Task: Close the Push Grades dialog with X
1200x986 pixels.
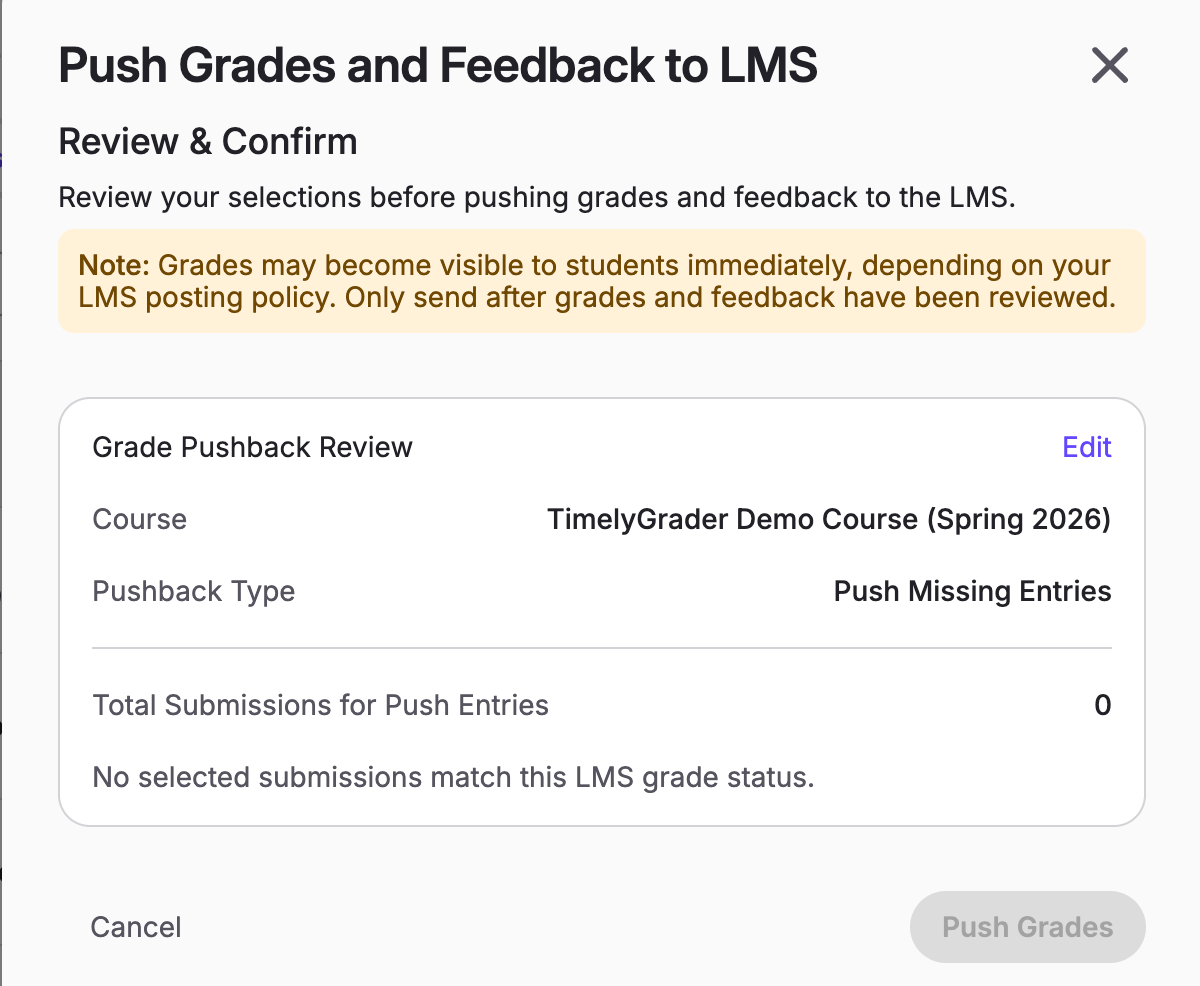Action: point(1110,66)
